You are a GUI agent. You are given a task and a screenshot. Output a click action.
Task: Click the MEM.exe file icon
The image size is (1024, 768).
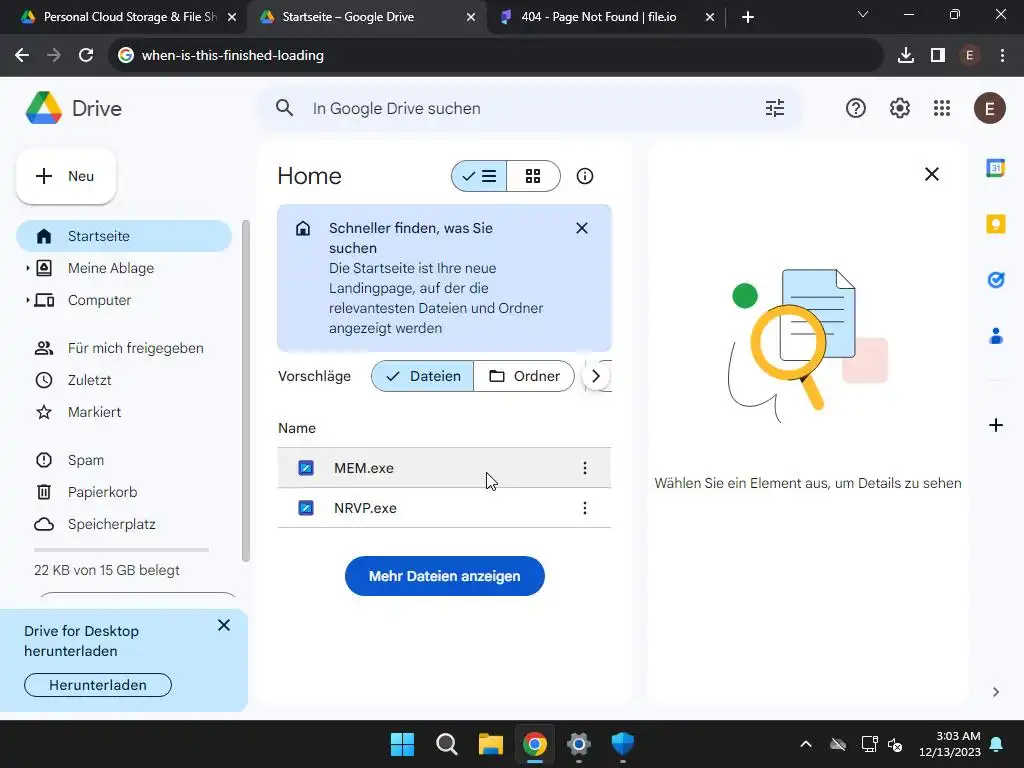click(306, 468)
